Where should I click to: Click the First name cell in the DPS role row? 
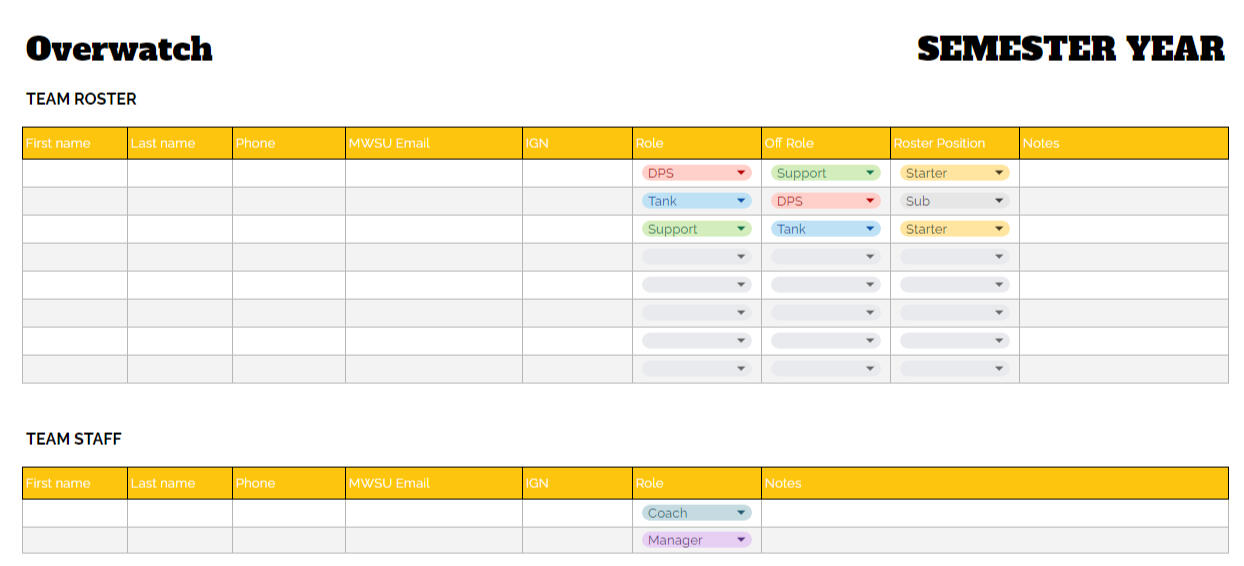[x=75, y=173]
